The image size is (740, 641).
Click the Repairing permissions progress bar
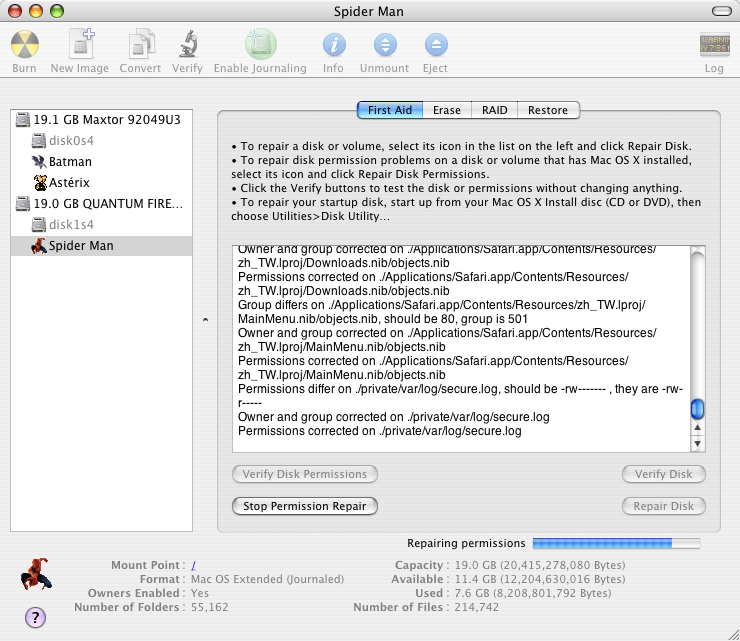point(616,543)
